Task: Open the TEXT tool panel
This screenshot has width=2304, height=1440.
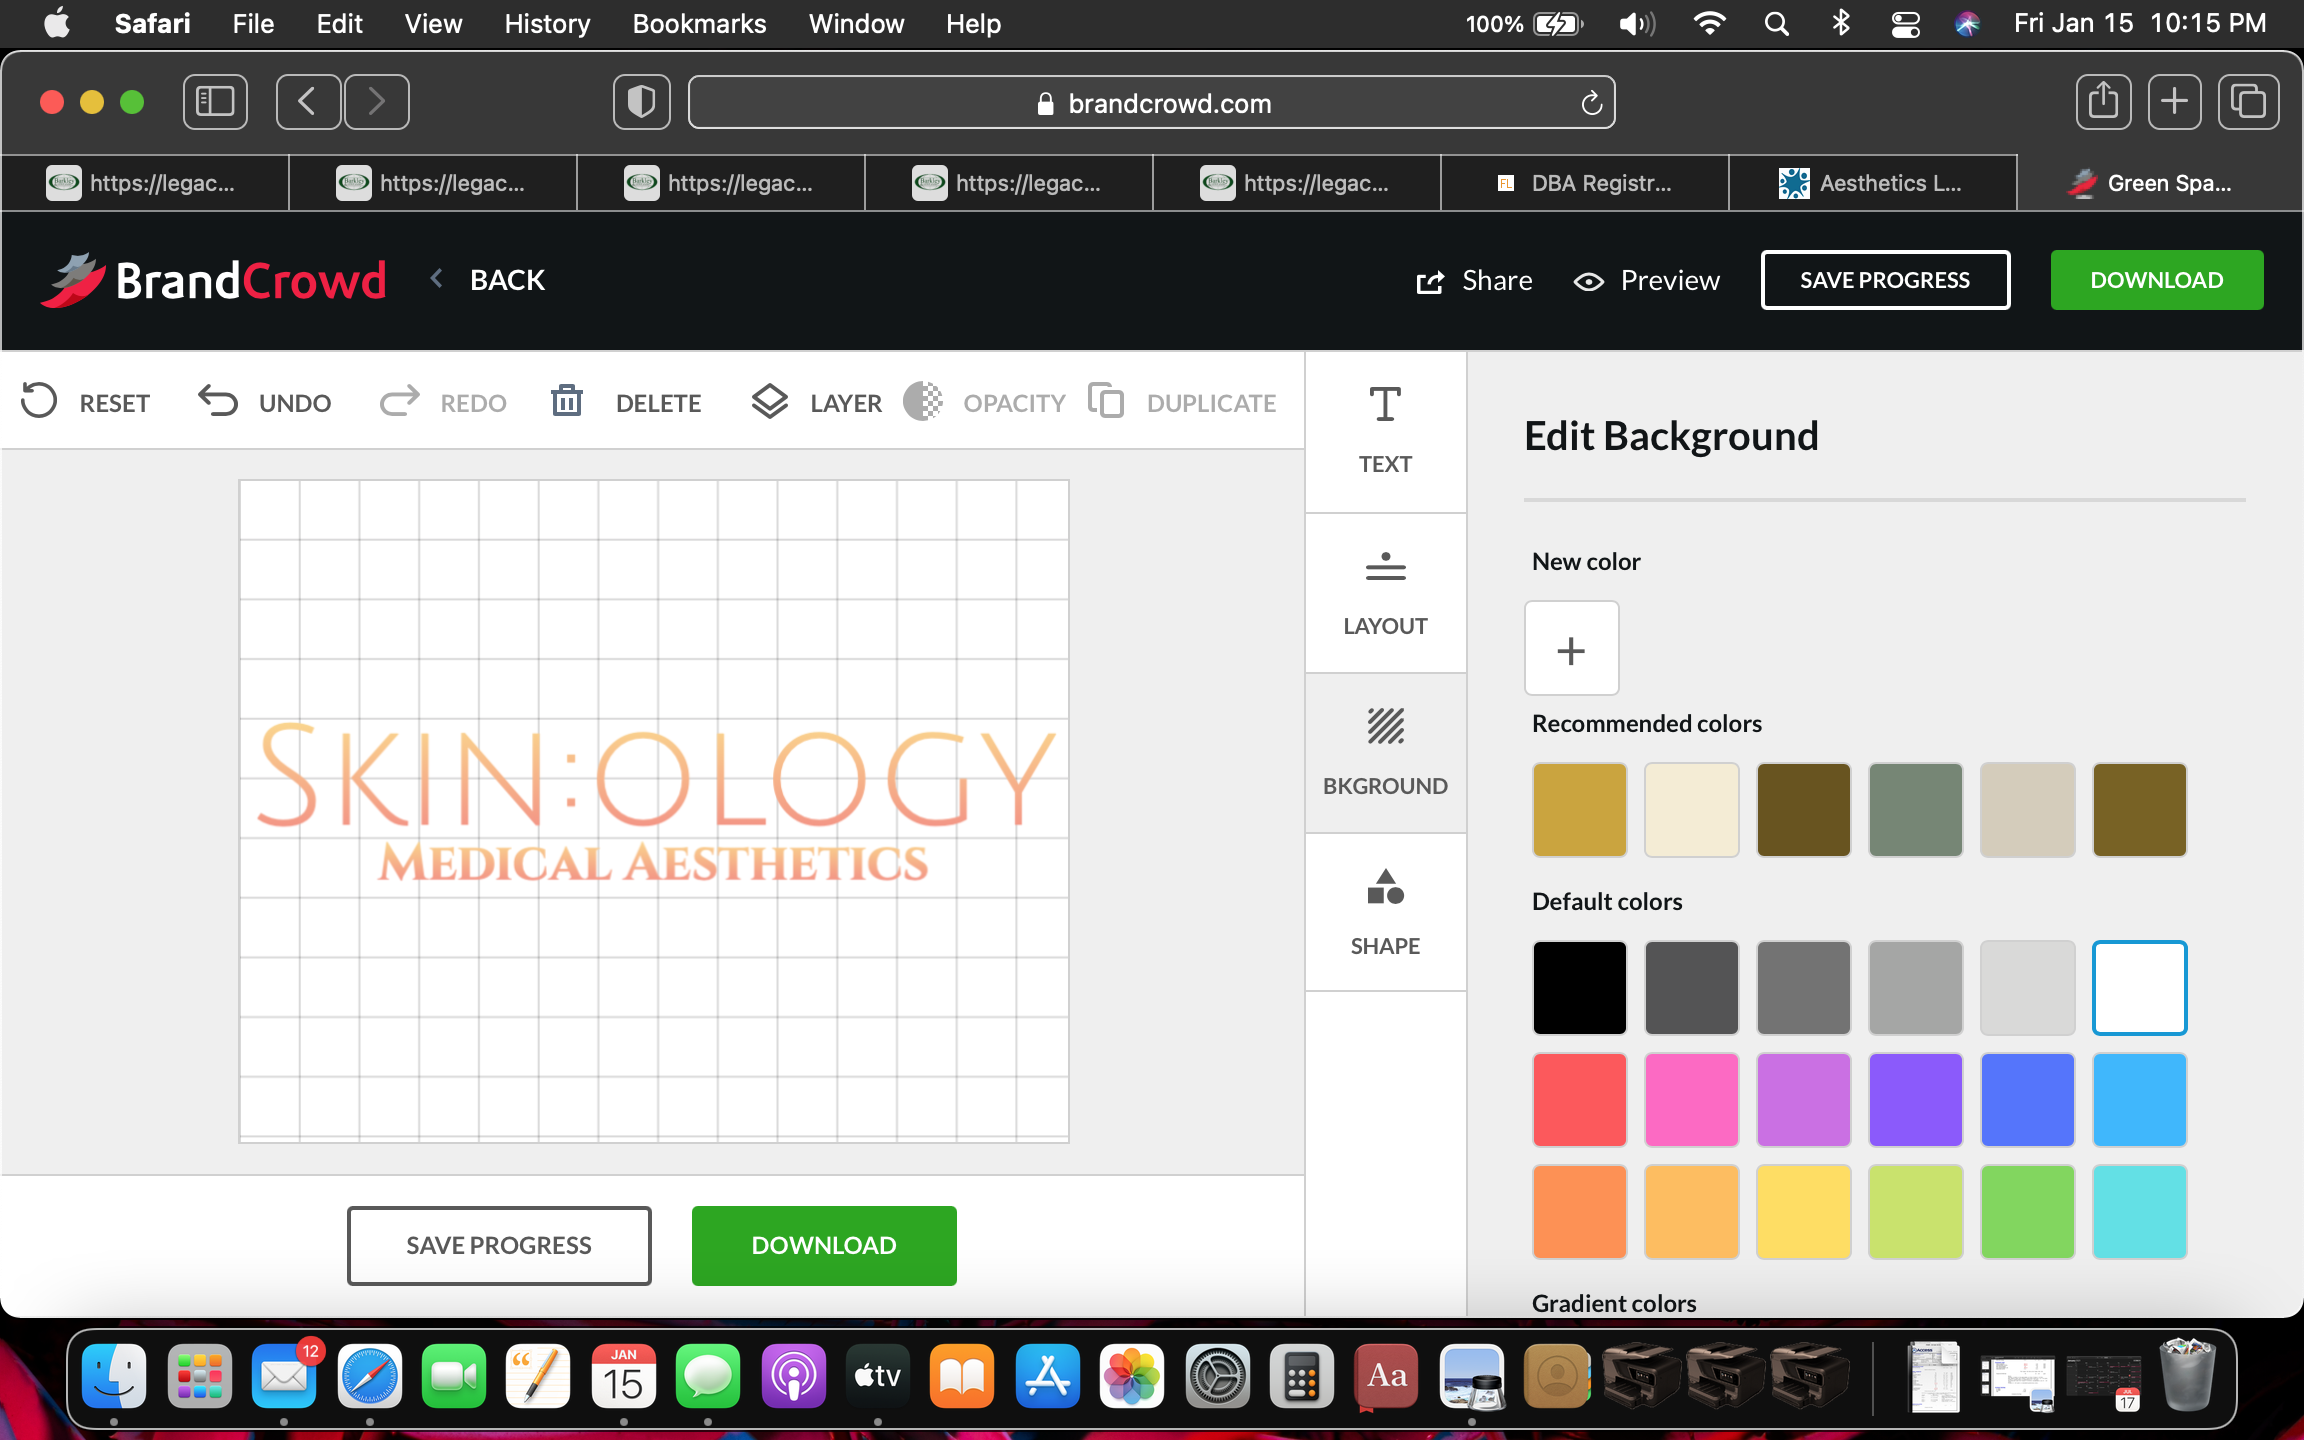Action: click(x=1385, y=431)
